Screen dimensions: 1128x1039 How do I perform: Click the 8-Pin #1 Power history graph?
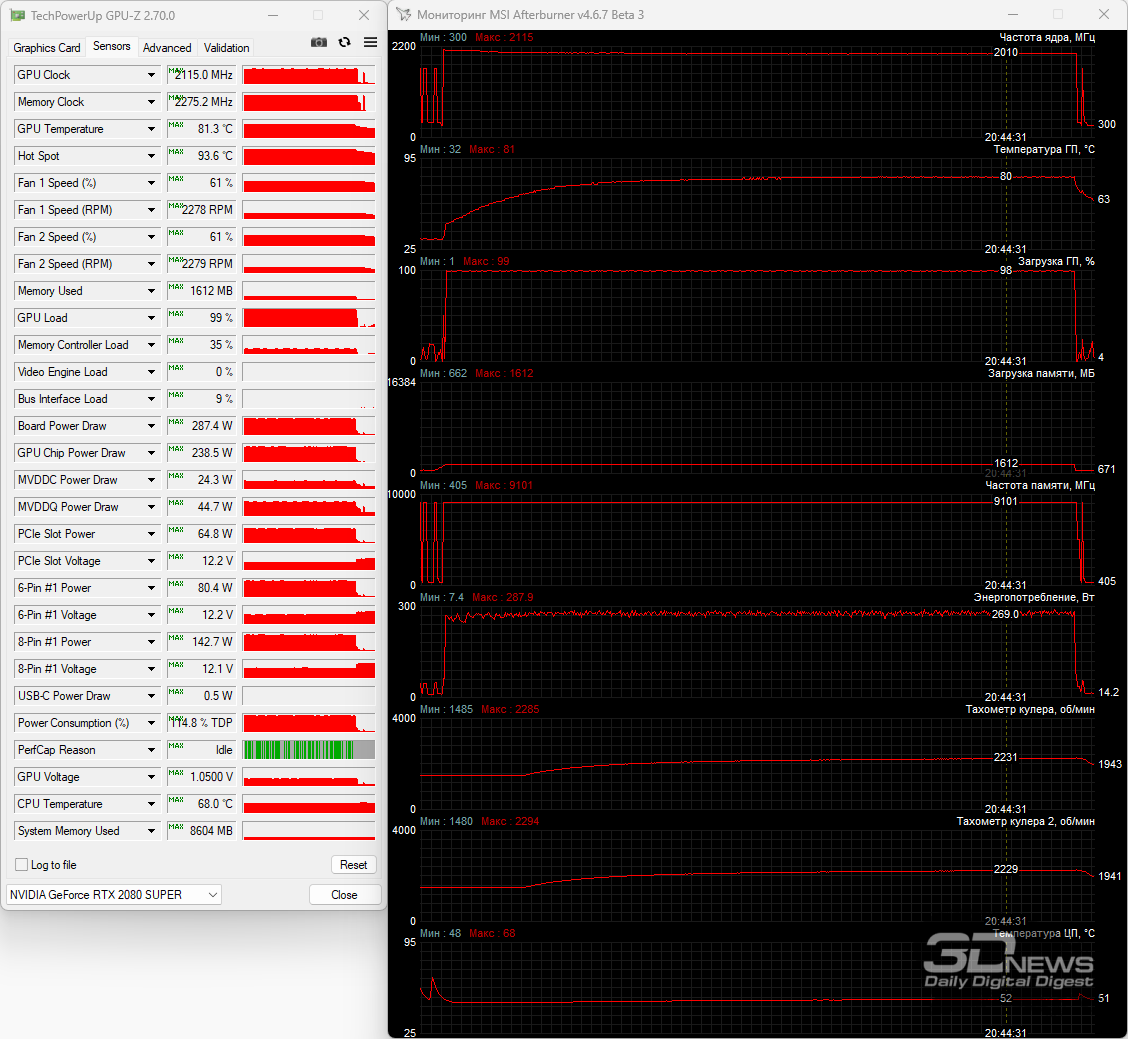(x=309, y=642)
